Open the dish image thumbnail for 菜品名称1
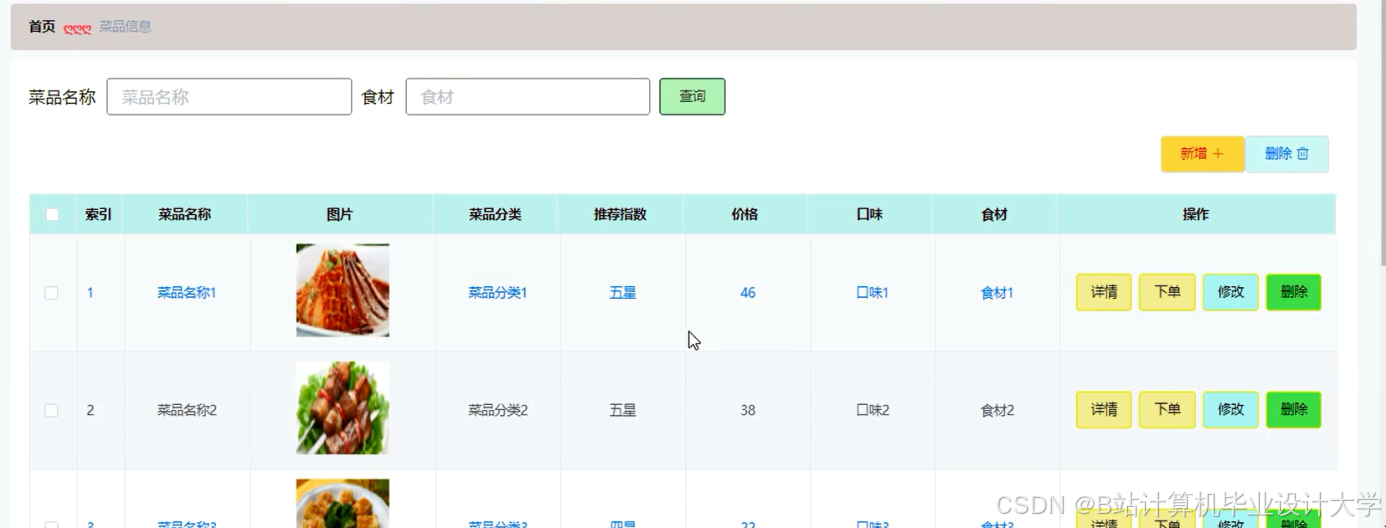 point(343,290)
